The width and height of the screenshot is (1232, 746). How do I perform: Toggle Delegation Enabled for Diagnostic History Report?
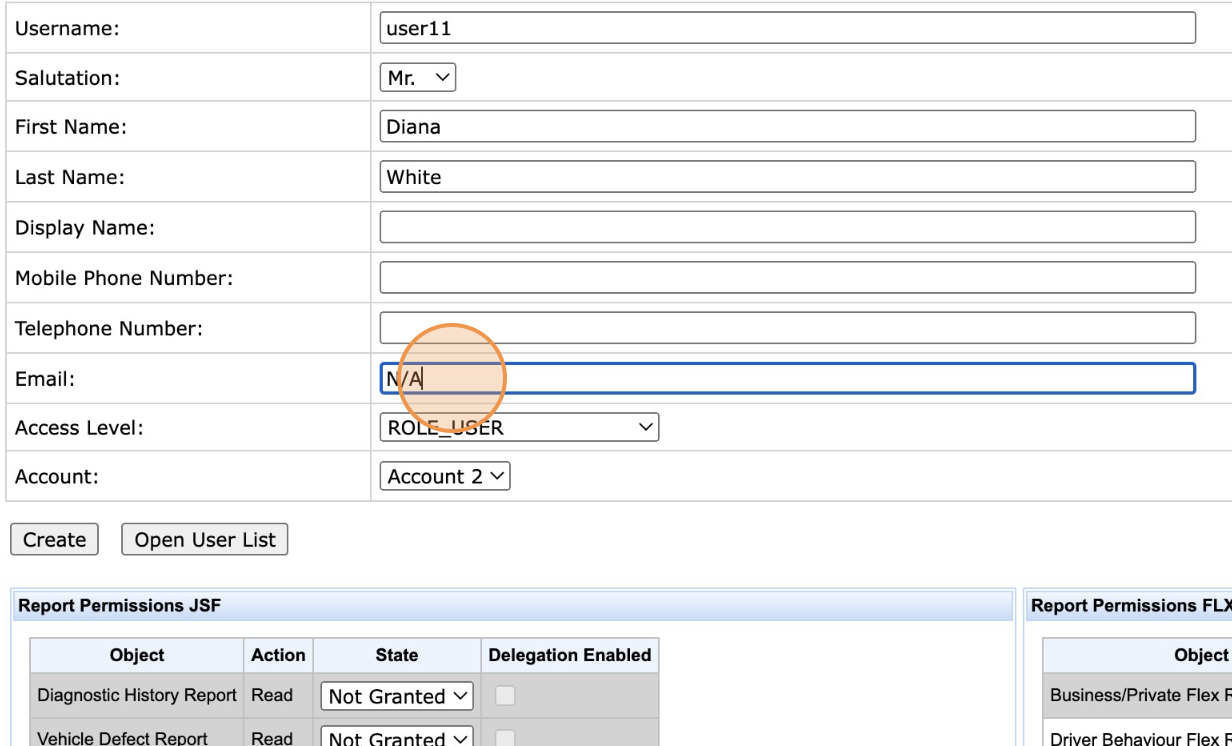click(x=505, y=696)
